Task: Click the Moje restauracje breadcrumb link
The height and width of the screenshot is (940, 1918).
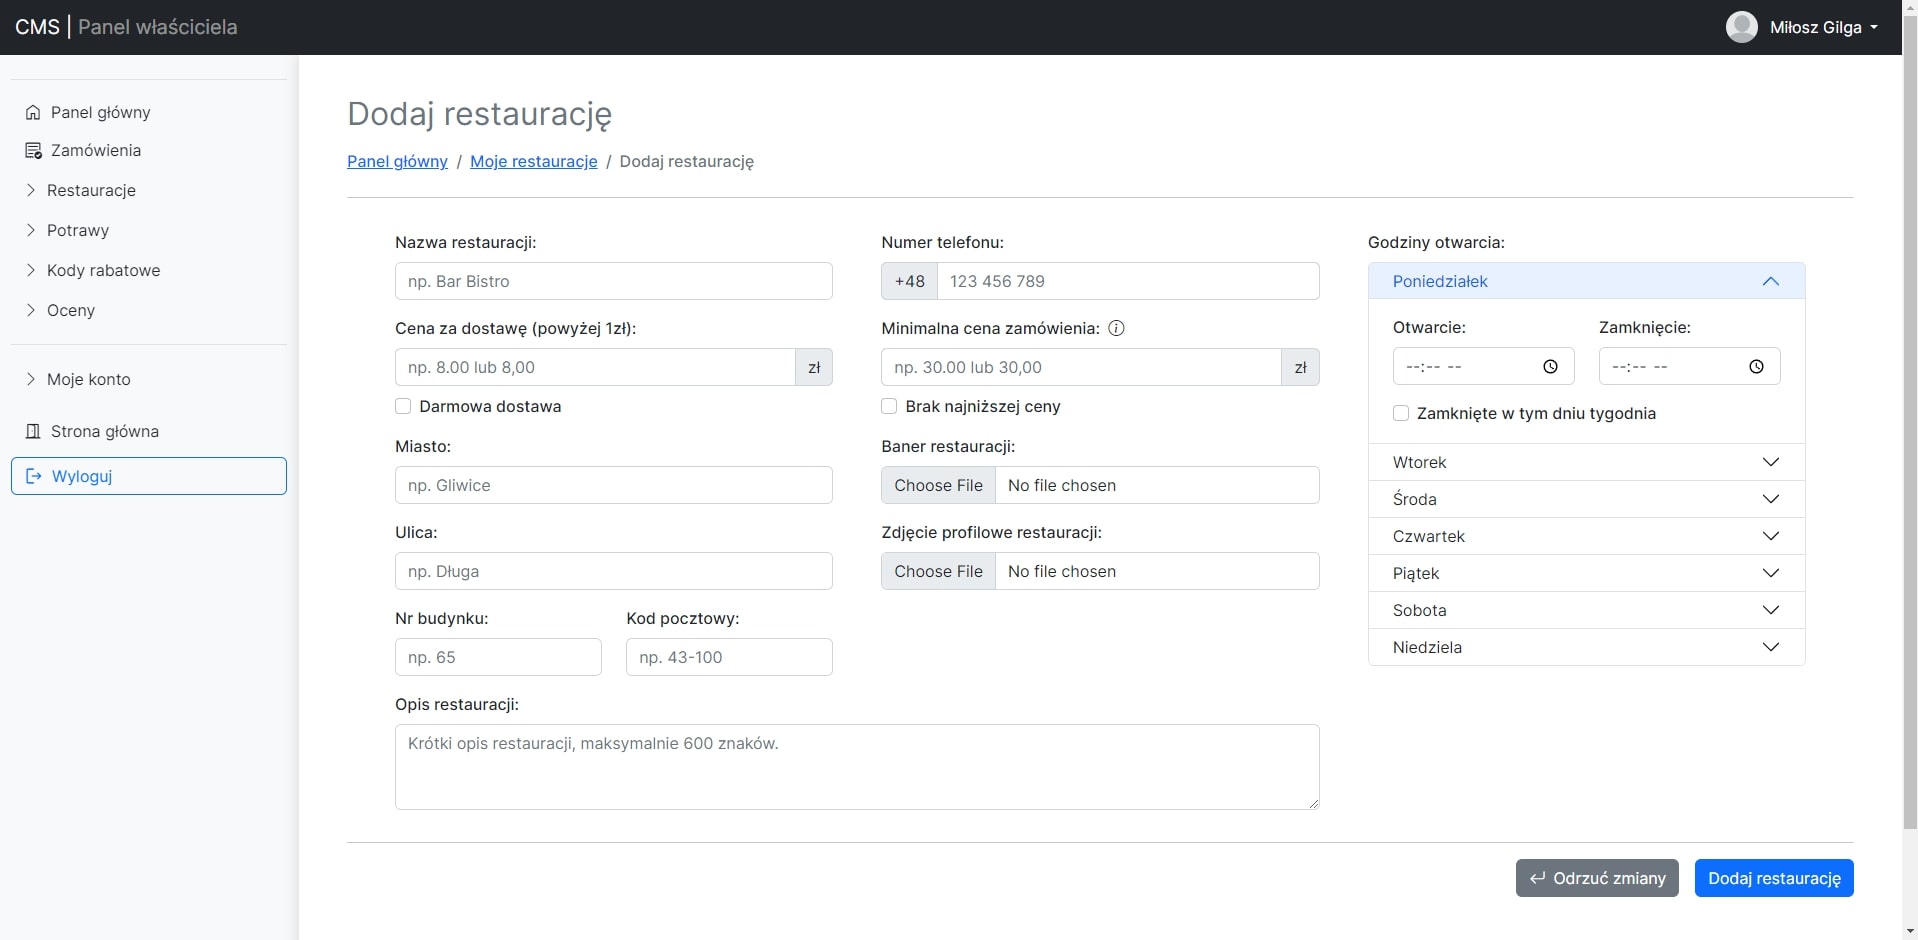Action: (x=534, y=161)
